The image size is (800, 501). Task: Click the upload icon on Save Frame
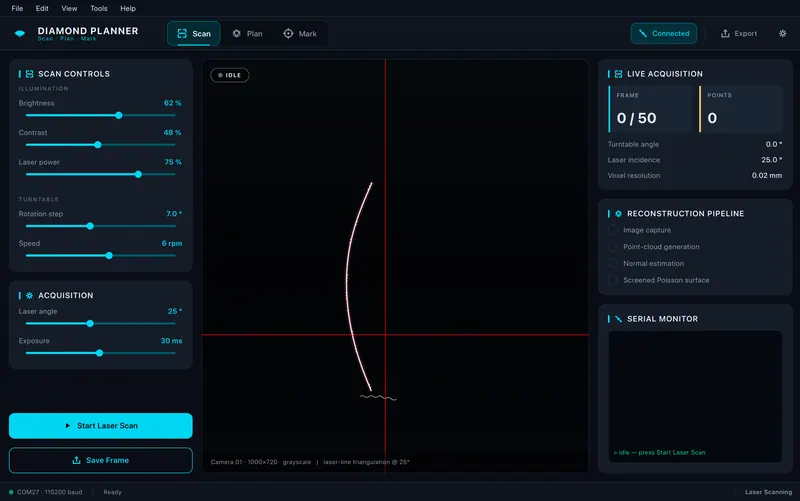click(x=77, y=460)
